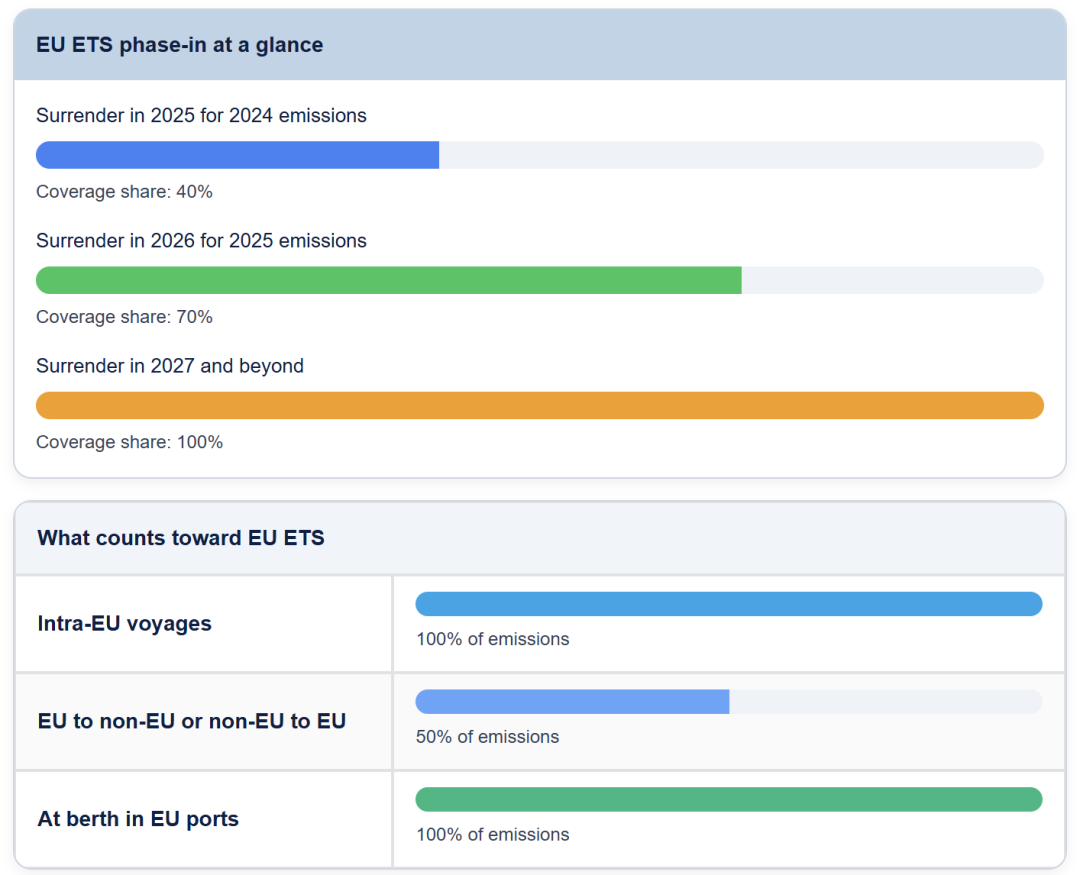
Task: Click "100% of emissions" under Intra-EU voyages
Action: click(x=493, y=639)
